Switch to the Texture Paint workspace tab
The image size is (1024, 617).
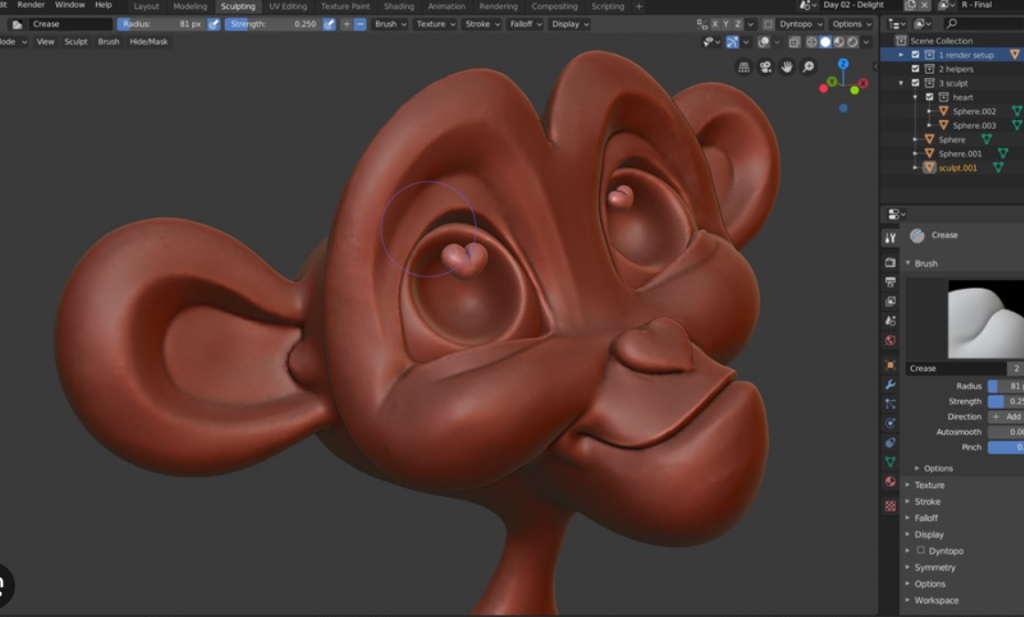pos(345,7)
